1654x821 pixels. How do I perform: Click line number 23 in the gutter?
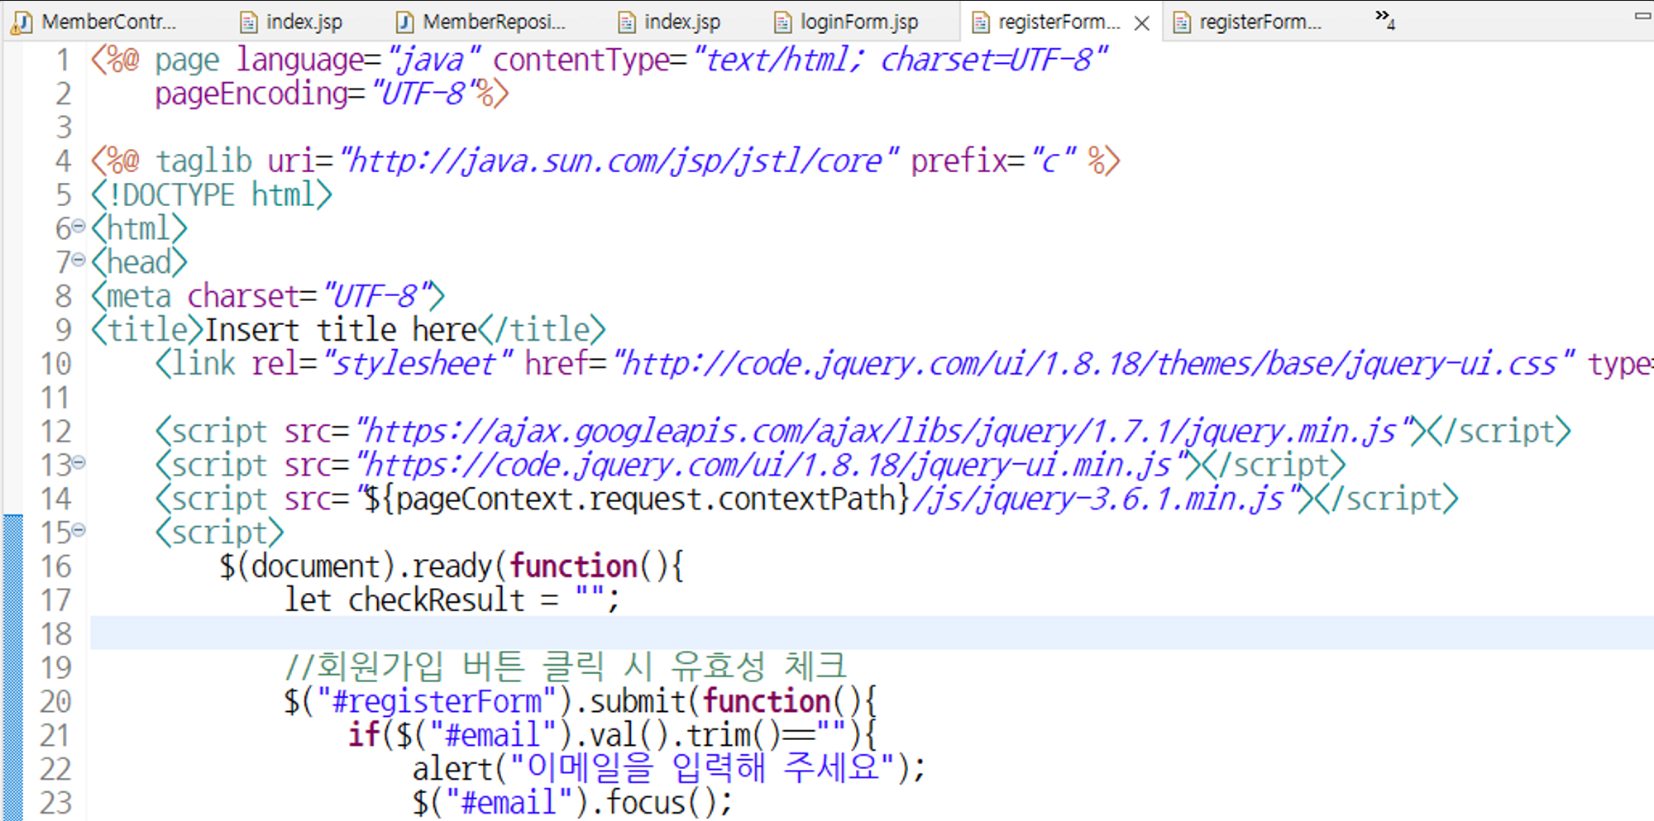click(56, 802)
